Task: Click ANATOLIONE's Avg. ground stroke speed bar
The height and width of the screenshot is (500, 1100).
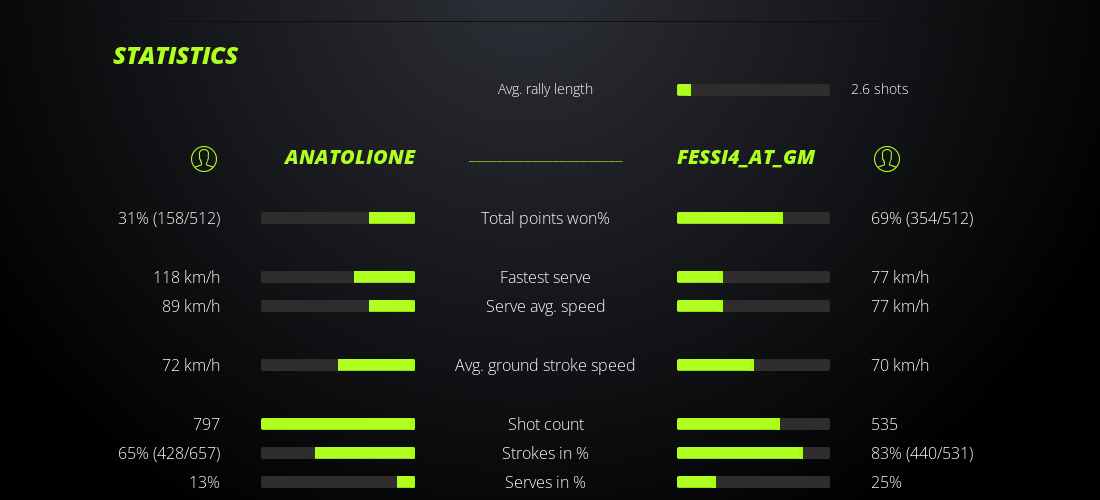Action: [x=338, y=365]
